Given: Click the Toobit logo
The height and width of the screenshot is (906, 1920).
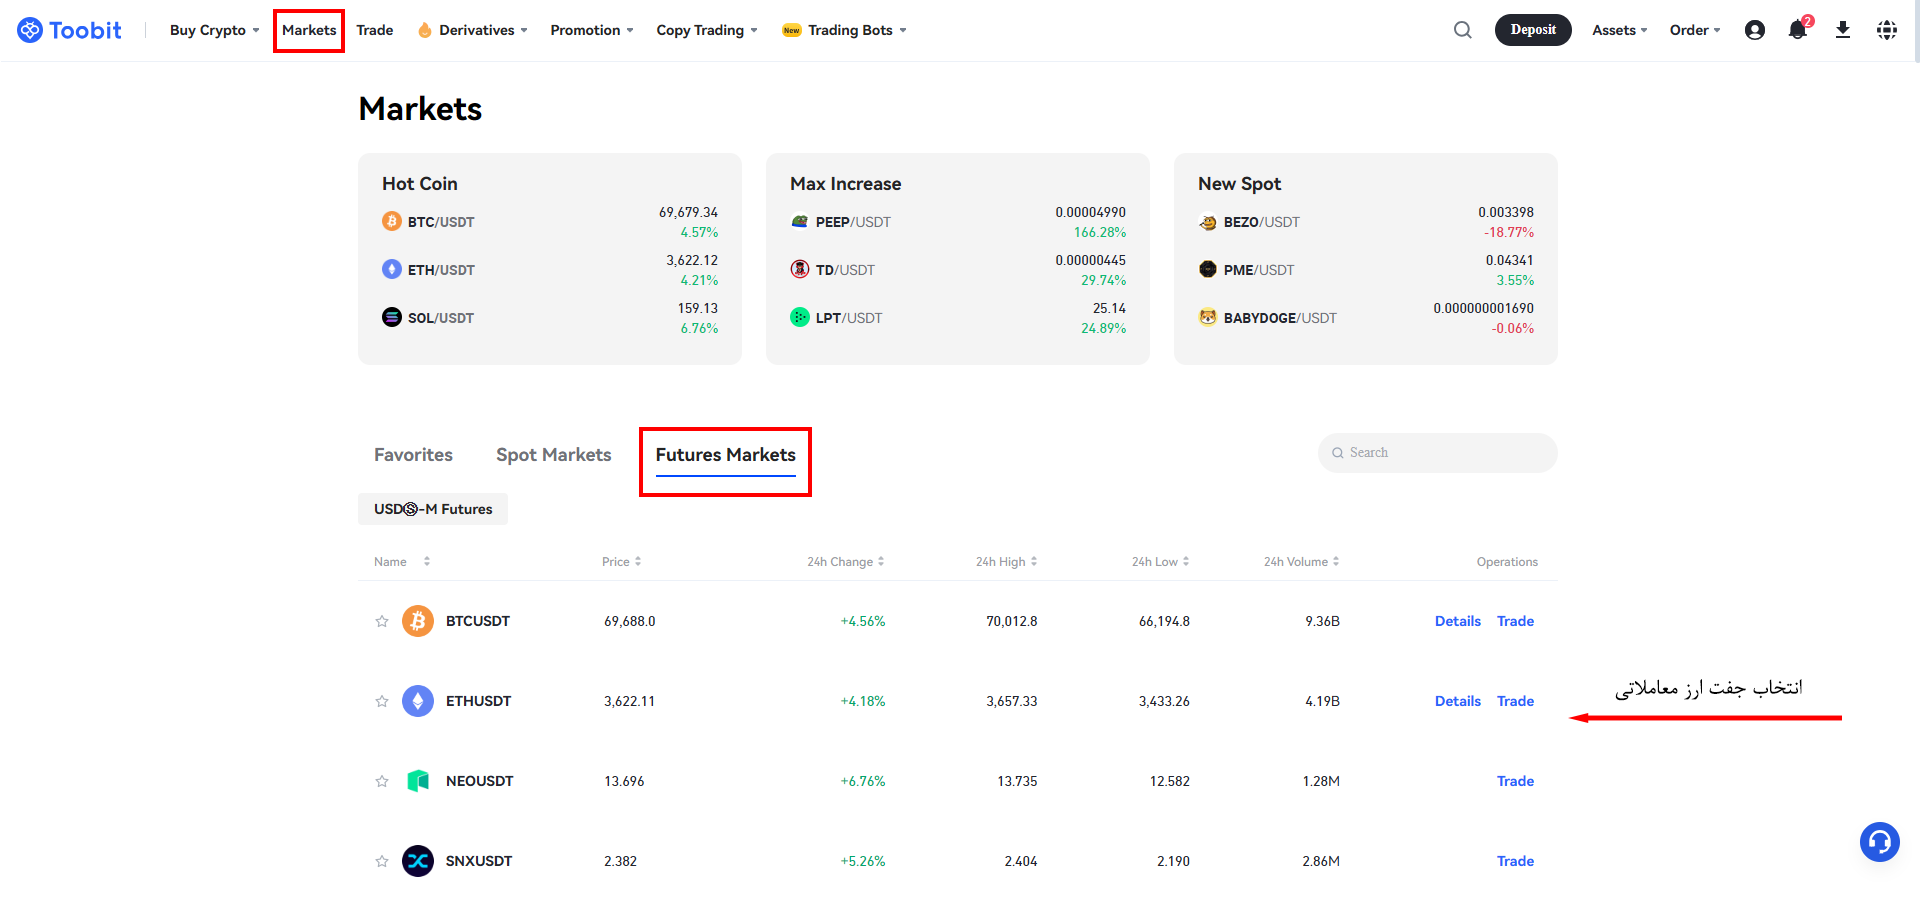Looking at the screenshot, I should tap(69, 30).
